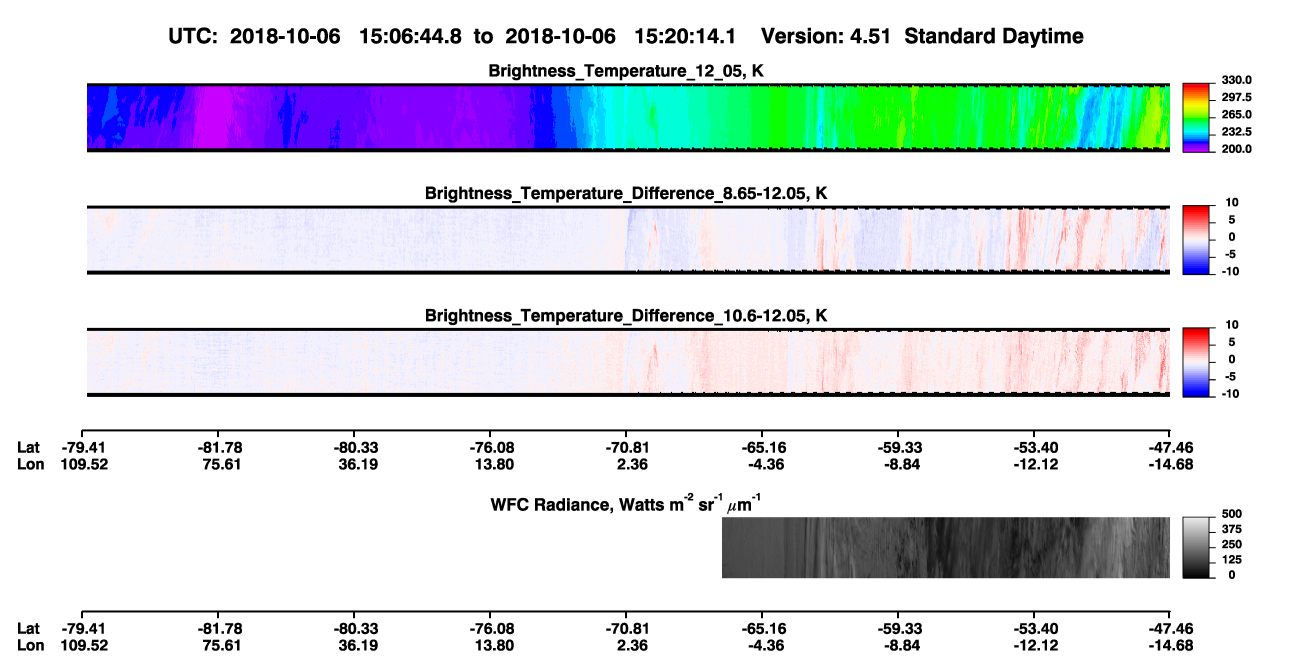
Task: Click the red-blue colorbar beside 8.65-12.05 panel
Action: 1196,239
